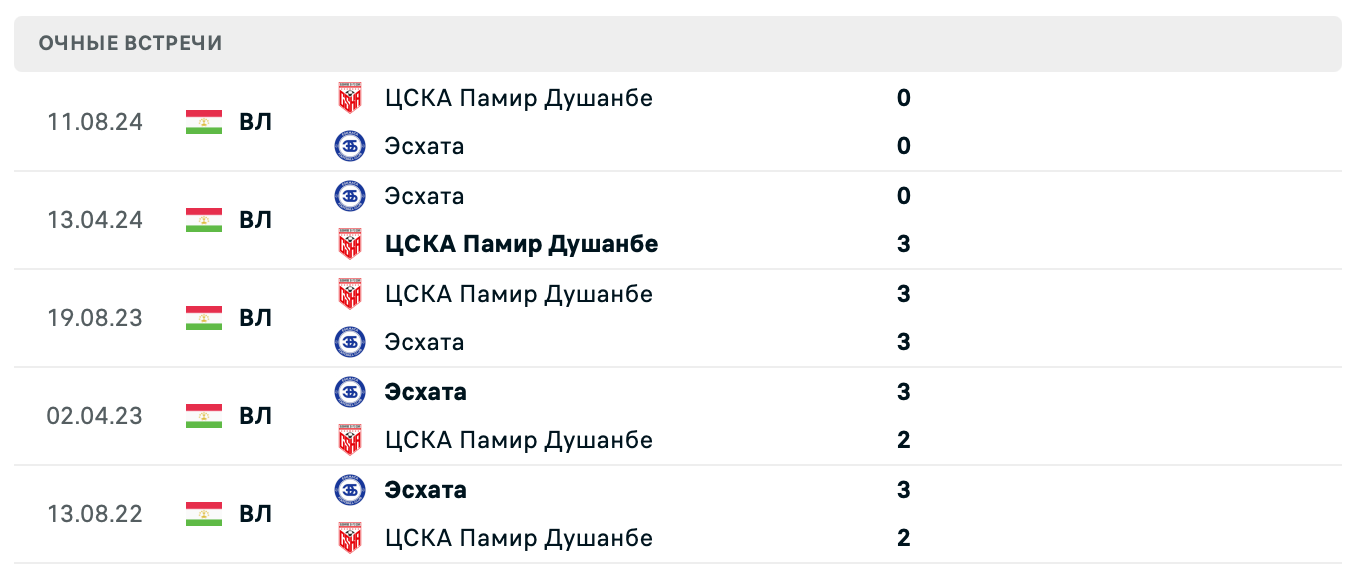Click CSKA Pamir crest in 11.08.24 match
This screenshot has height=578, width=1356.
tap(349, 98)
